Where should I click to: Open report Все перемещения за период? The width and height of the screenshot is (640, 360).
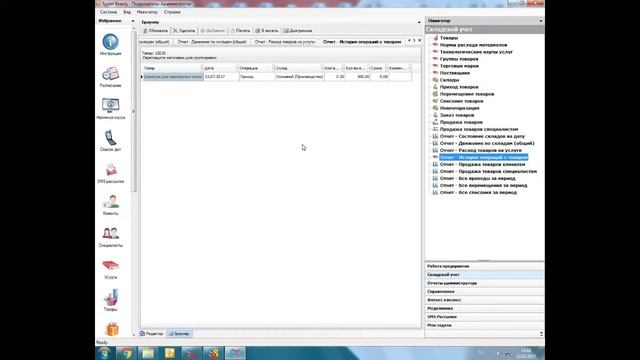(x=483, y=185)
